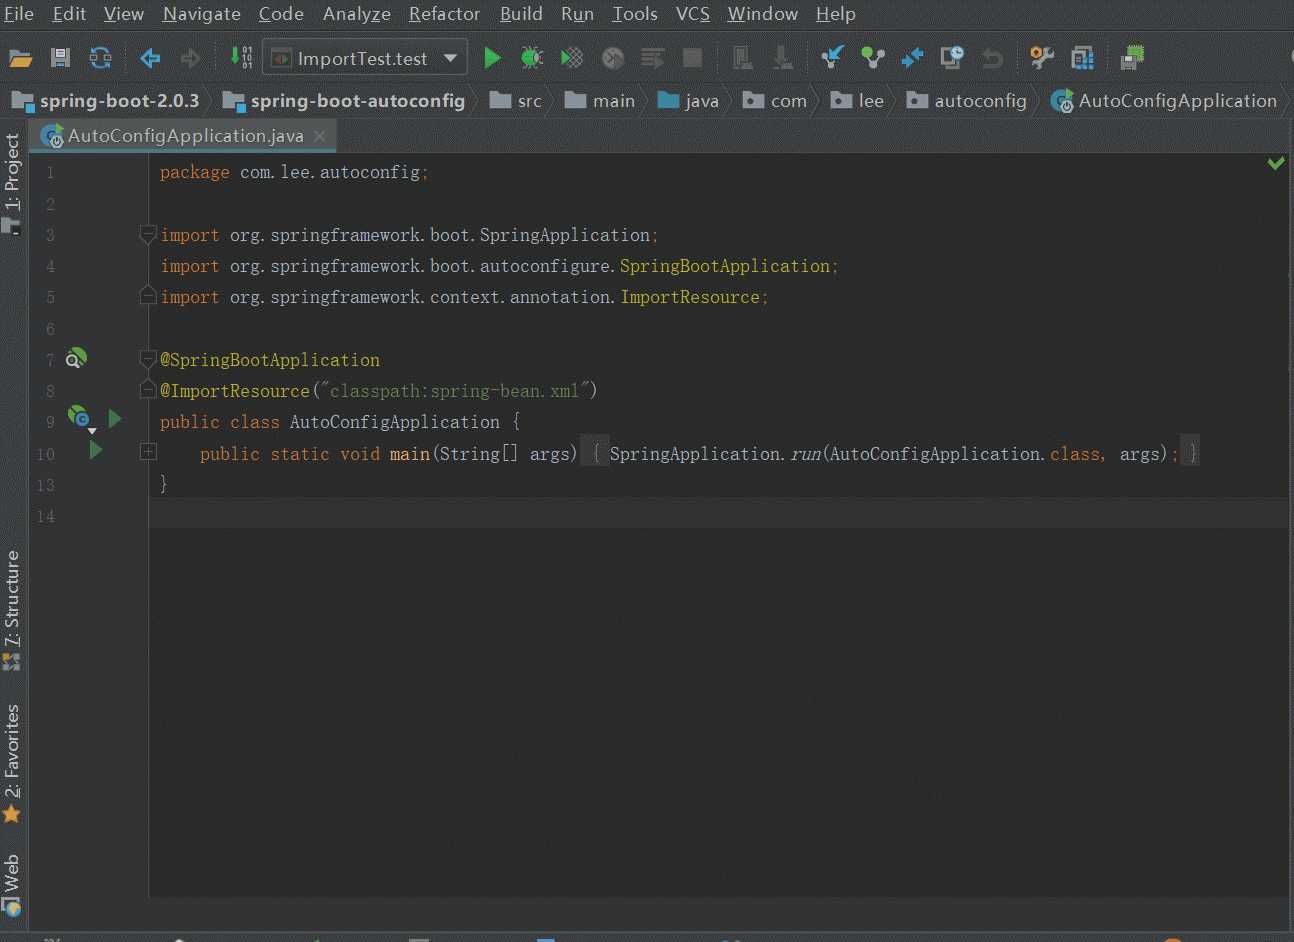Select the autoconfig breadcrumb package

[967, 100]
